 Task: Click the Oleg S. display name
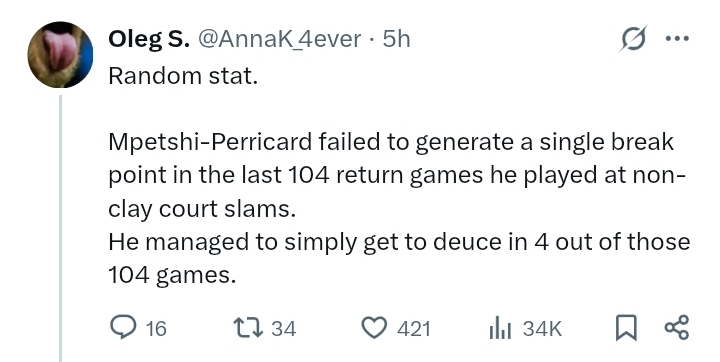click(x=148, y=39)
